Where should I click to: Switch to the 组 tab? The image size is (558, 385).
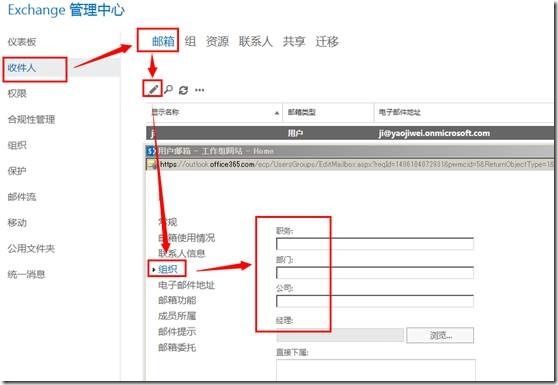pyautogui.click(x=190, y=41)
